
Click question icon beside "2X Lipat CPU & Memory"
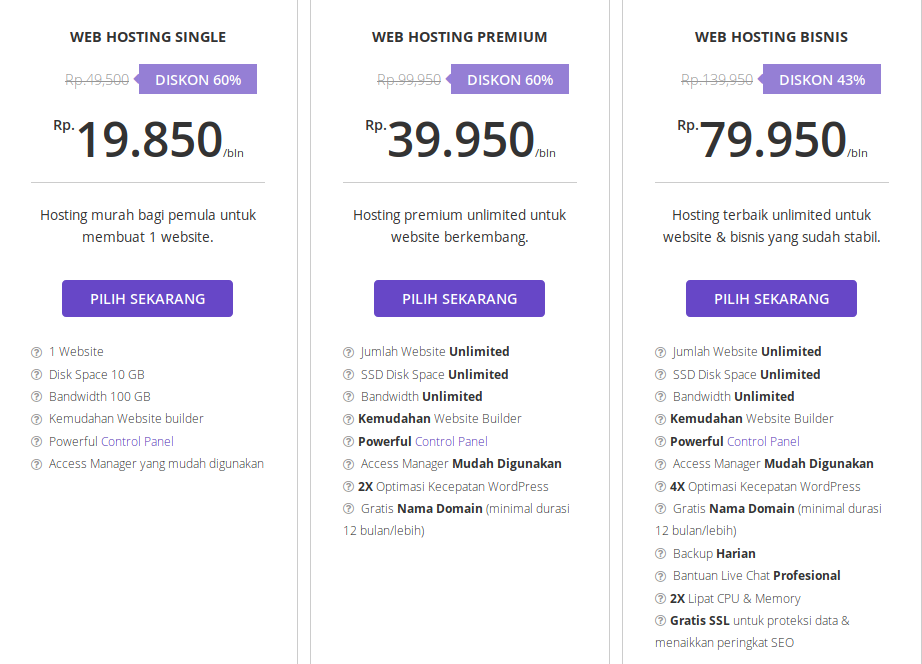pos(660,599)
